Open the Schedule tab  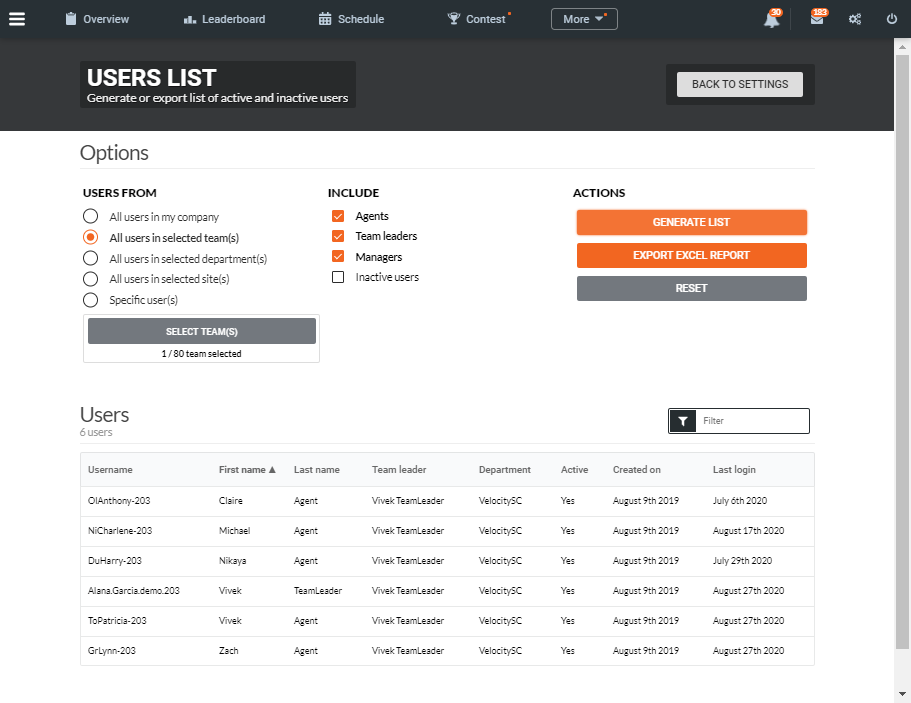click(x=352, y=19)
